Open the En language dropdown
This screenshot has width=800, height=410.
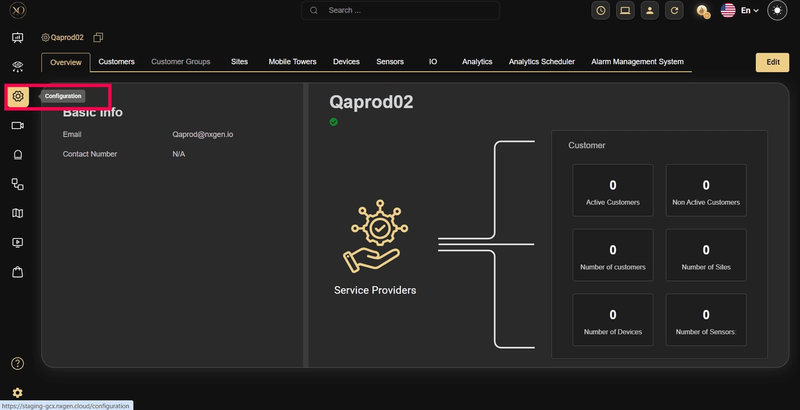click(749, 10)
